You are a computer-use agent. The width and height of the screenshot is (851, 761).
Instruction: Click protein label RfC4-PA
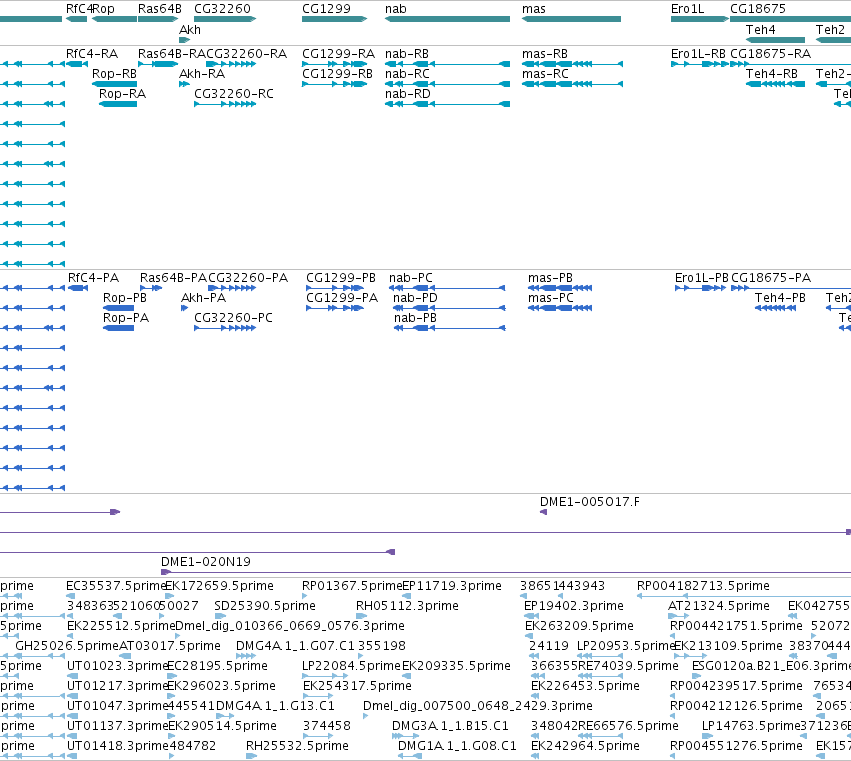pyautogui.click(x=93, y=278)
